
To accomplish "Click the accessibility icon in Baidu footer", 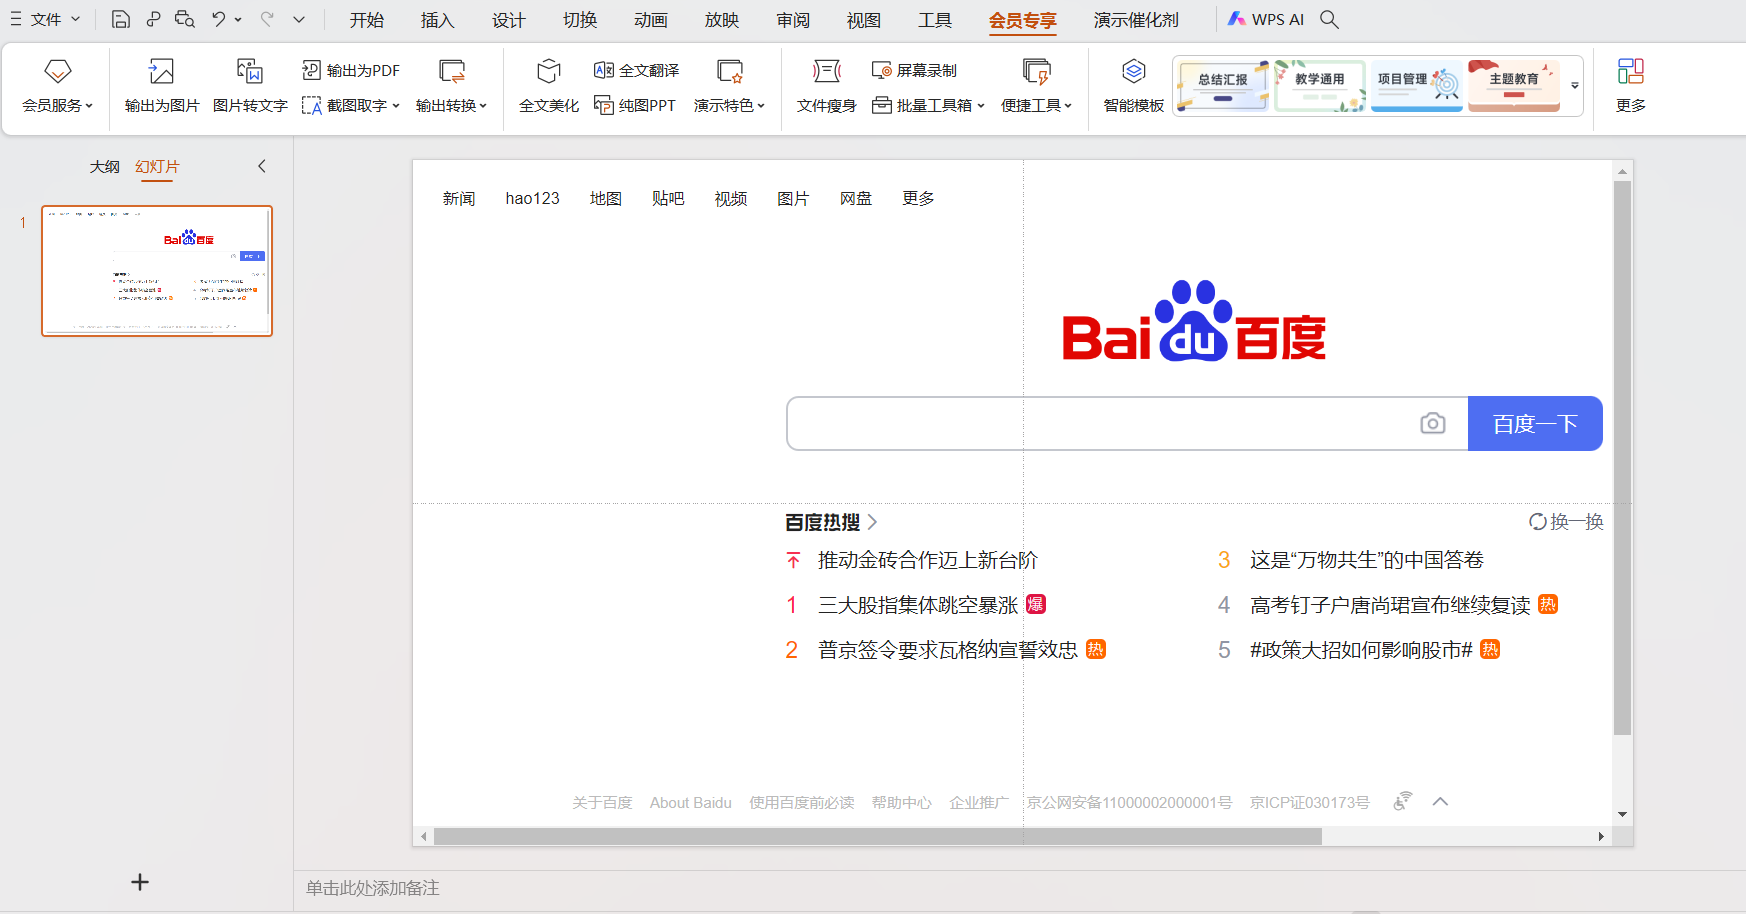I will [x=1403, y=801].
